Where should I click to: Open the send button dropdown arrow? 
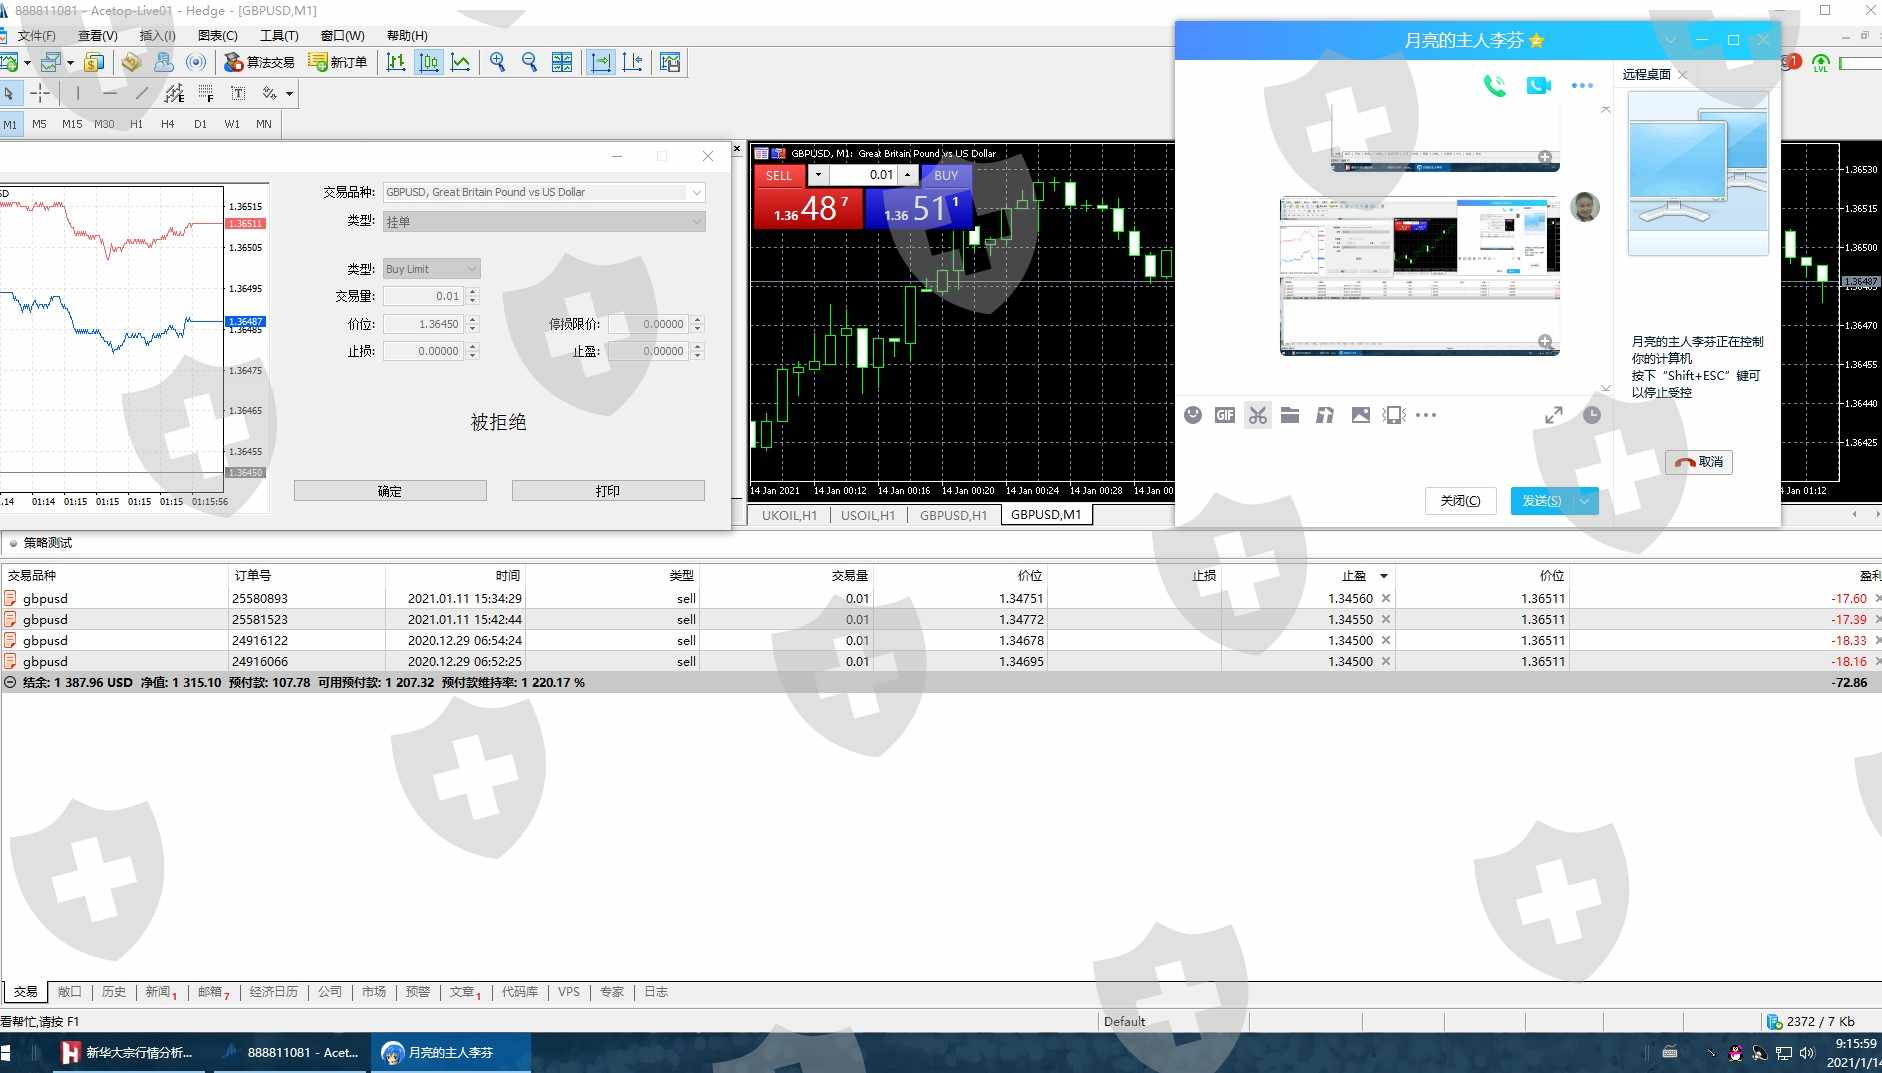point(1585,501)
